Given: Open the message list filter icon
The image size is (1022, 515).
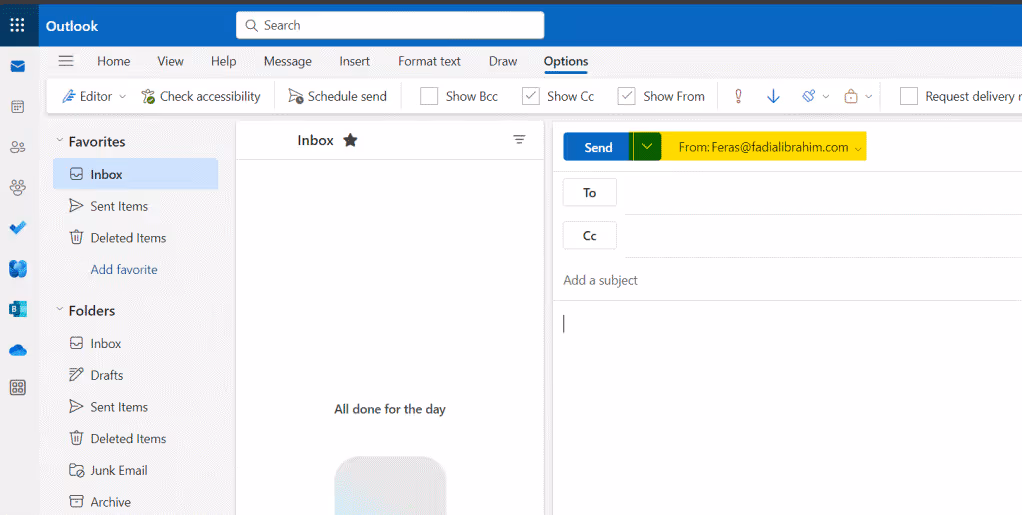Looking at the screenshot, I should [x=519, y=140].
